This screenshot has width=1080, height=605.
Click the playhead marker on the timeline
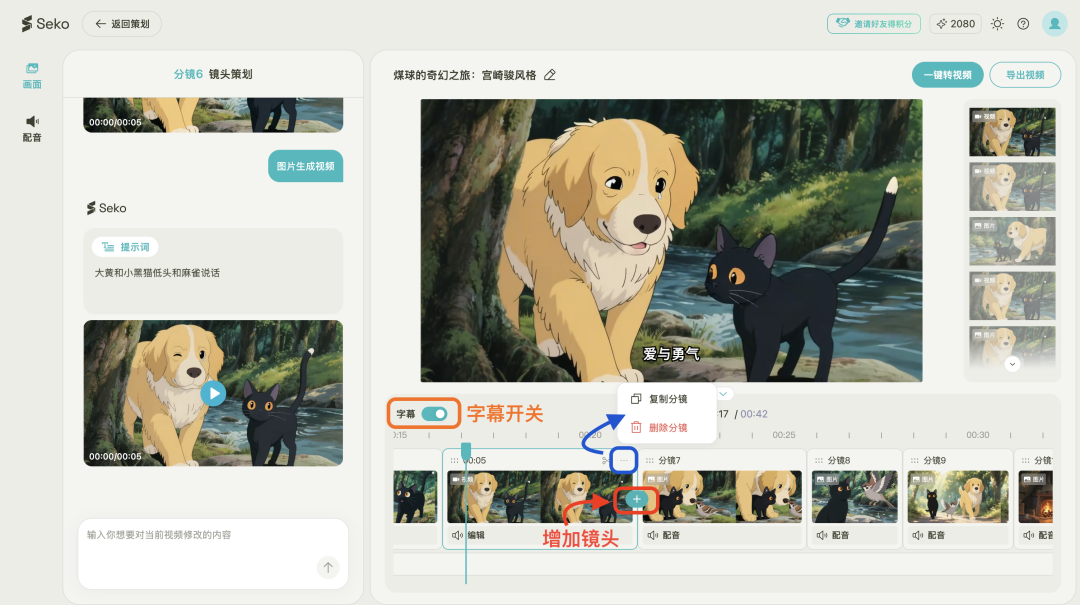pos(466,451)
